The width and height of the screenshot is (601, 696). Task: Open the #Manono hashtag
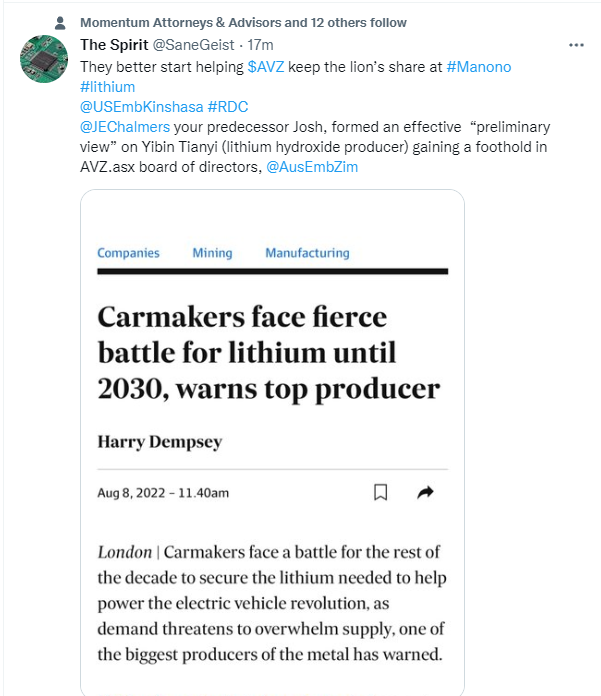coord(479,66)
